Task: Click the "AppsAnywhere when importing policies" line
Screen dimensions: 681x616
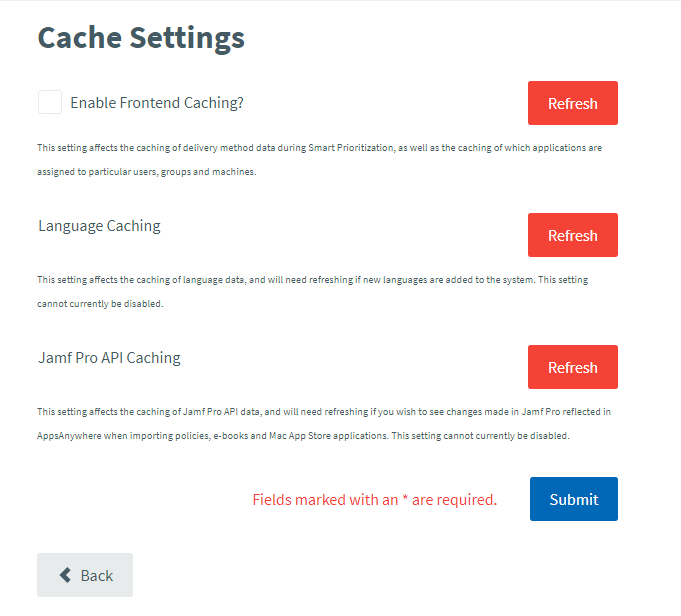Action: [x=303, y=436]
